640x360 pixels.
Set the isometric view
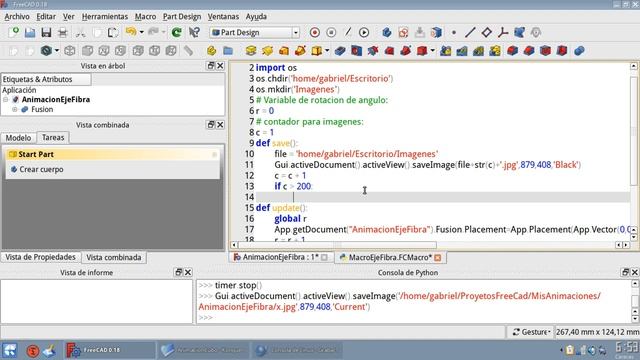click(x=70, y=51)
